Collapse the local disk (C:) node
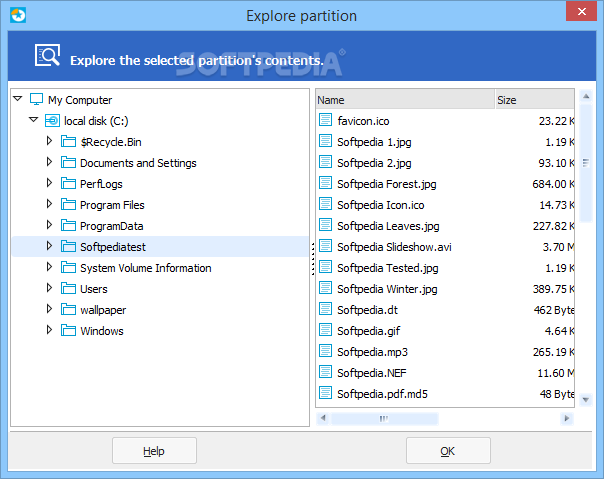Screen dimensions: 604x479 click(x=34, y=120)
